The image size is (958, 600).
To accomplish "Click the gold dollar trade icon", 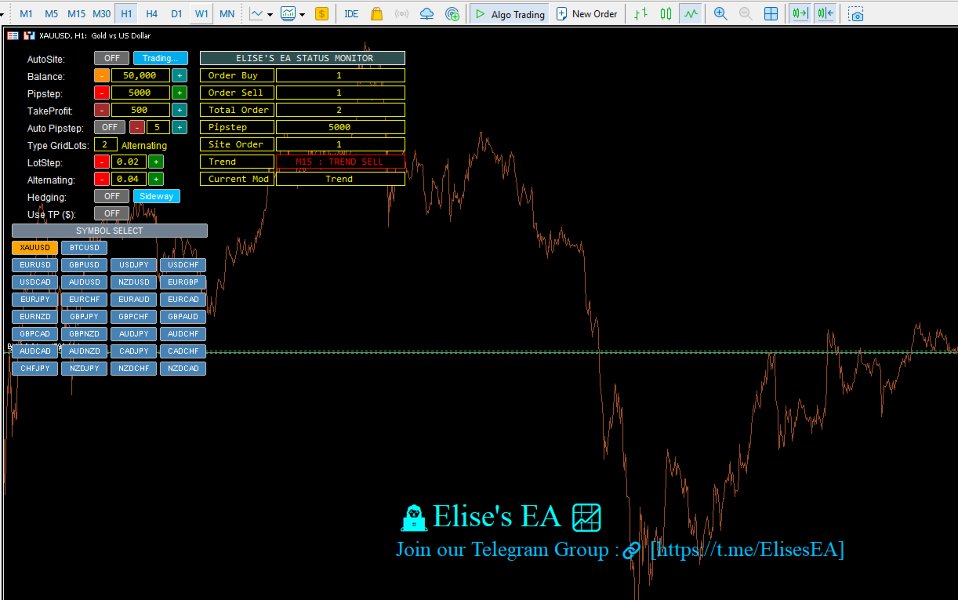I will tap(321, 13).
